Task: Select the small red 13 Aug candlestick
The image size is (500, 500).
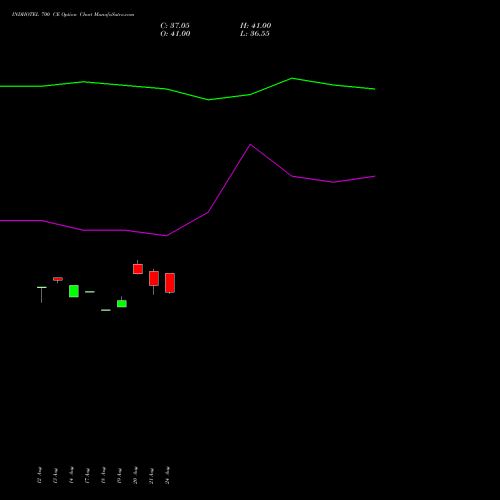Action: pos(58,279)
